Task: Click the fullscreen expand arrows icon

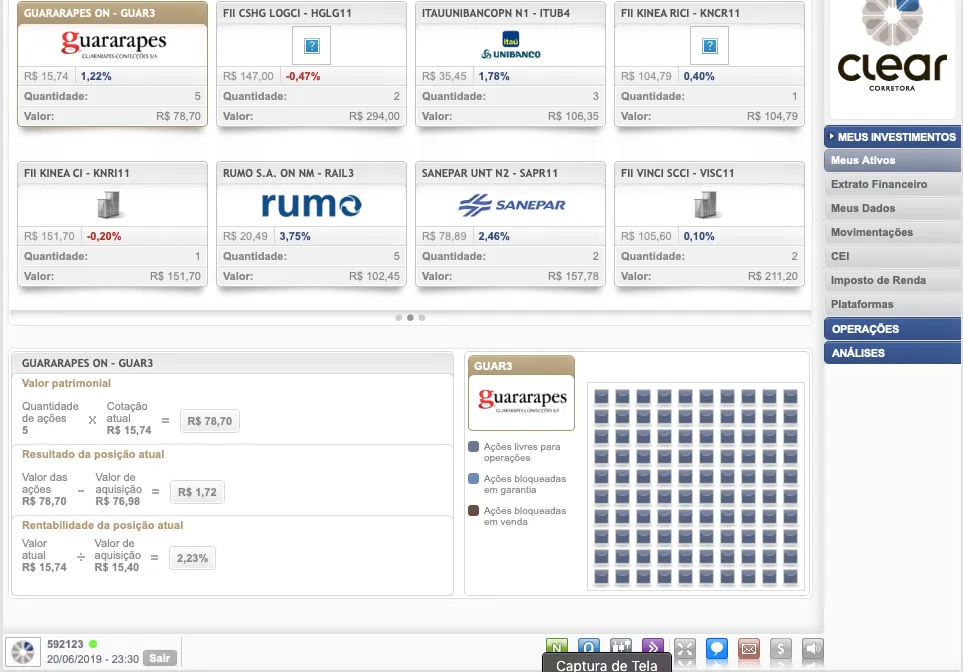Action: point(684,649)
